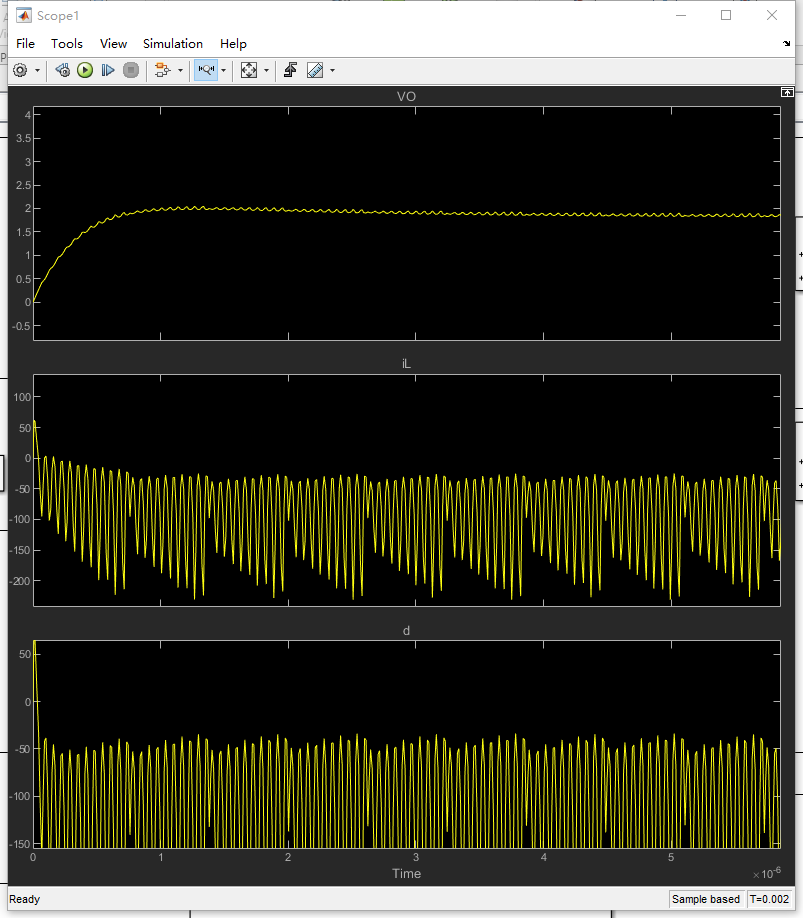Open the View menu
The height and width of the screenshot is (918, 803).
113,44
